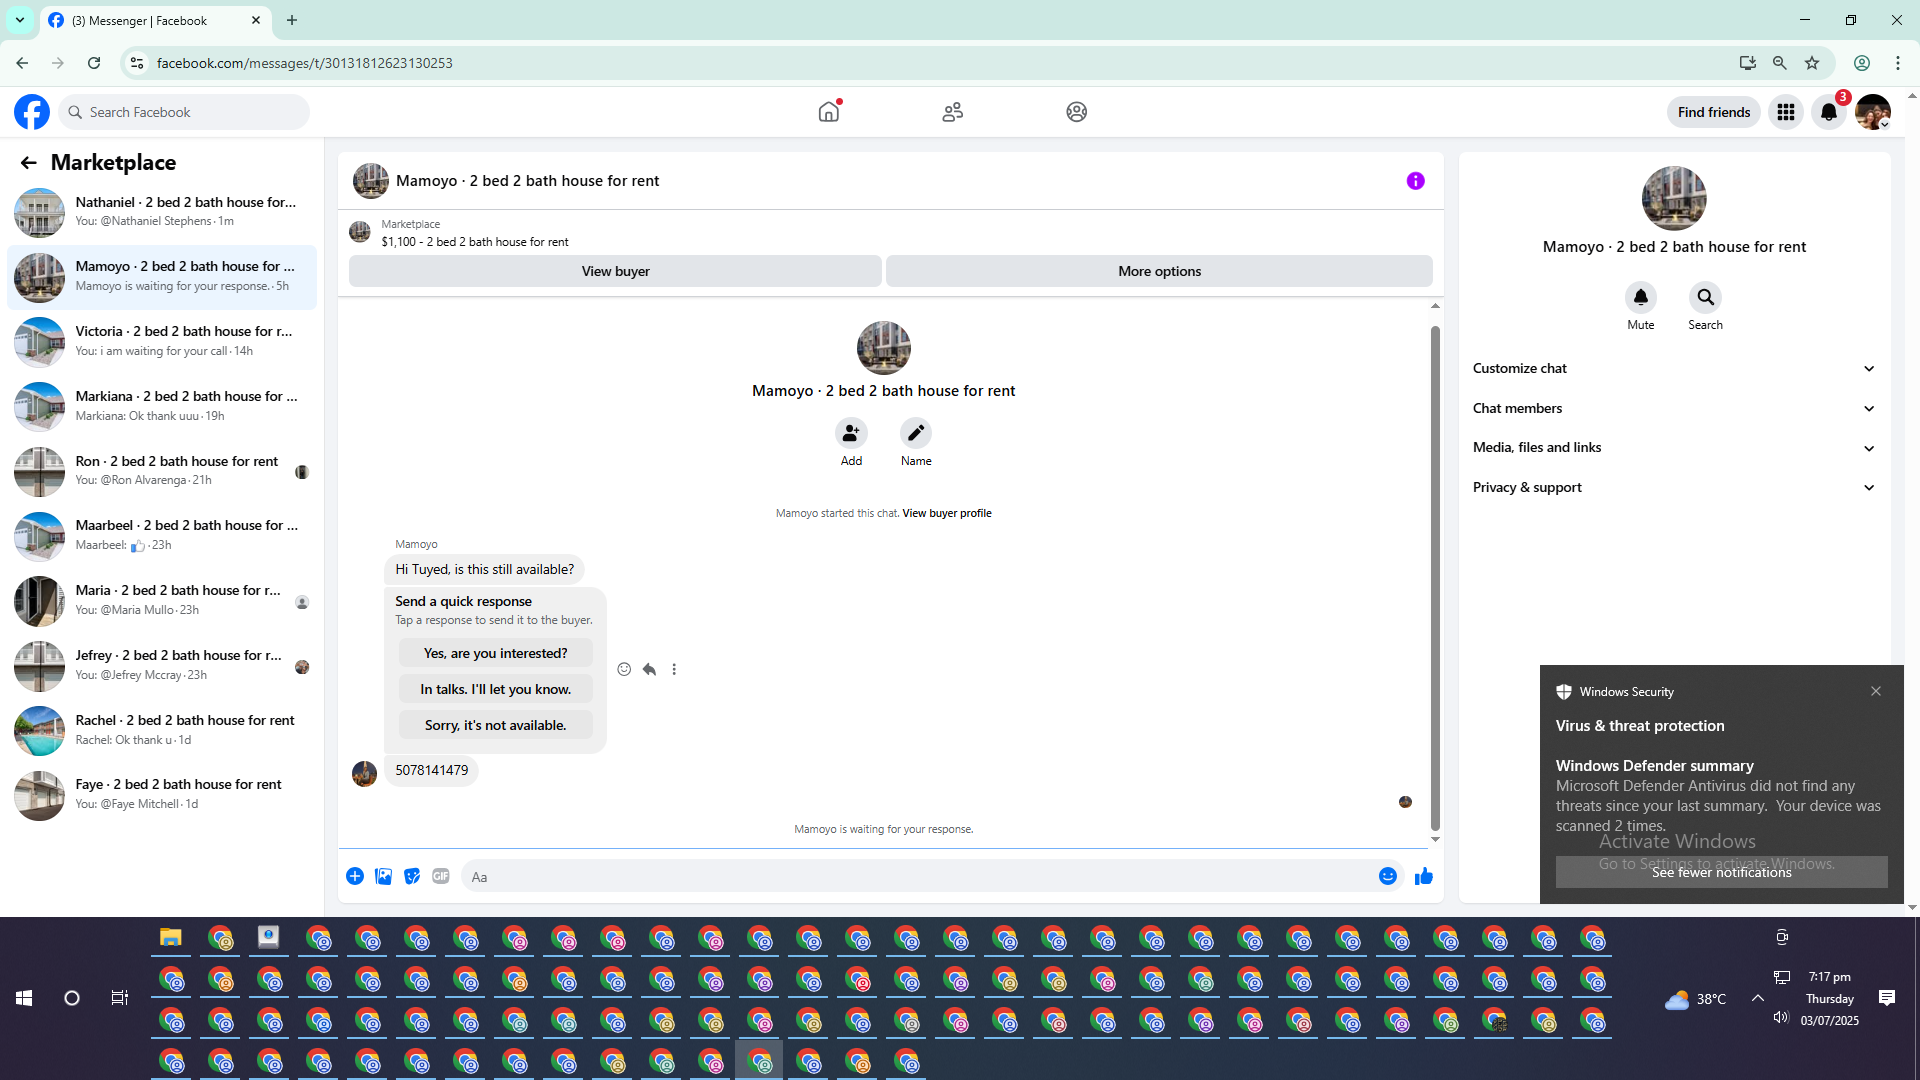Click View buyer profile link
The image size is (1920, 1080).
946,514
